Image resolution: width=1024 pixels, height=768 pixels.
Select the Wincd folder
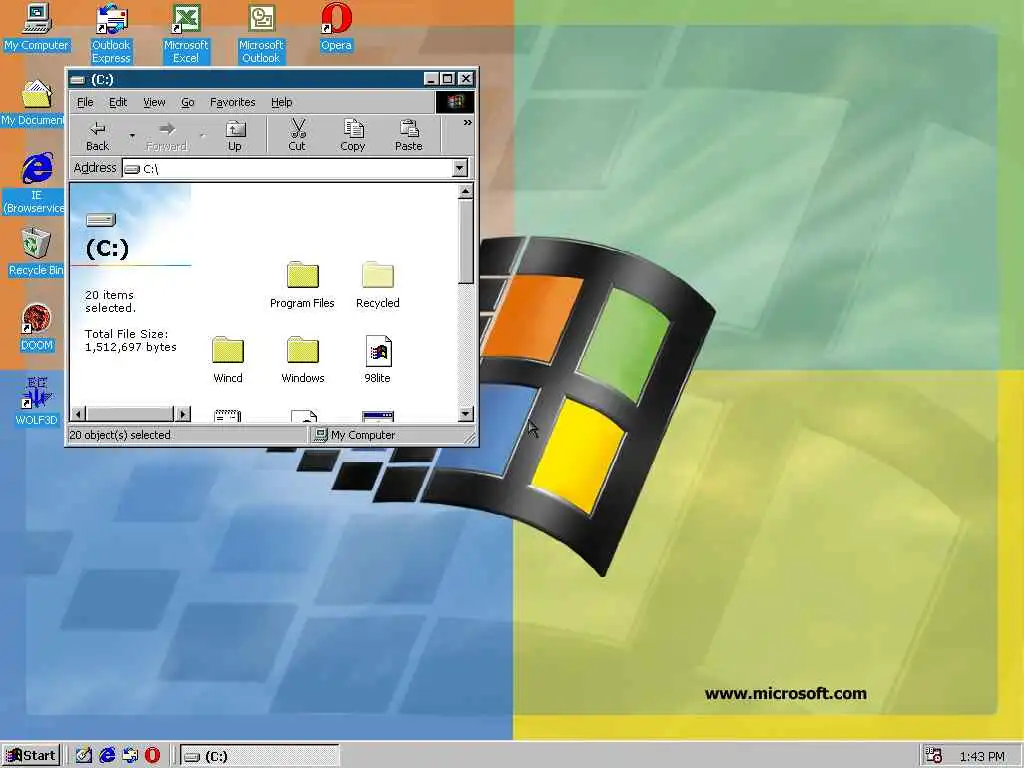pos(228,360)
